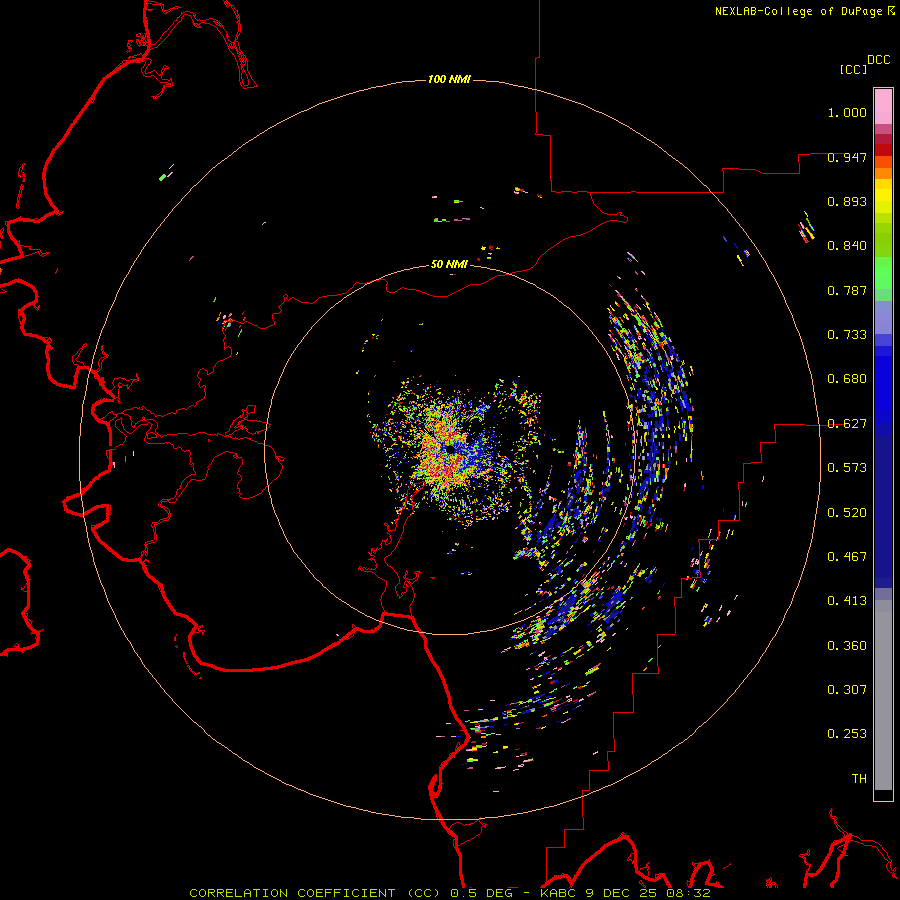Click the TH threshold legend label
The height and width of the screenshot is (900, 900).
[859, 779]
